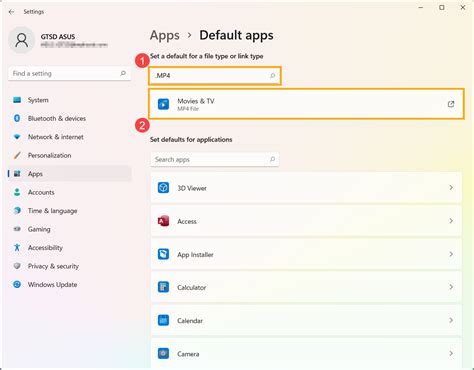
Task: Click the back arrow in Settings
Action: [x=11, y=12]
